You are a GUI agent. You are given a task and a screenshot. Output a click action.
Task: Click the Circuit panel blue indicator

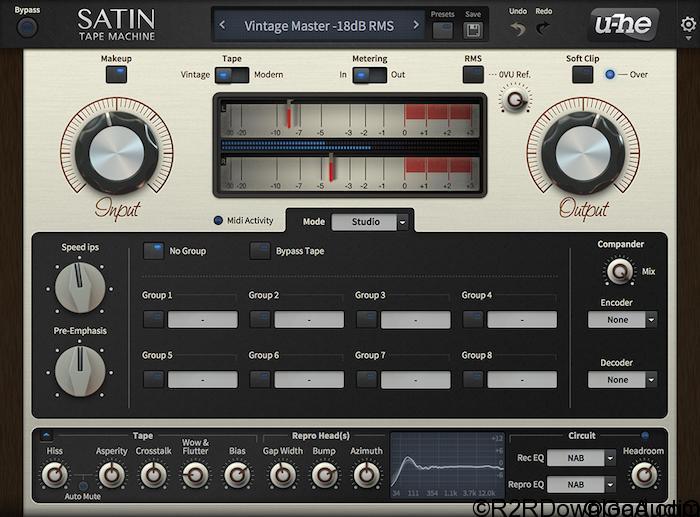pyautogui.click(x=645, y=435)
